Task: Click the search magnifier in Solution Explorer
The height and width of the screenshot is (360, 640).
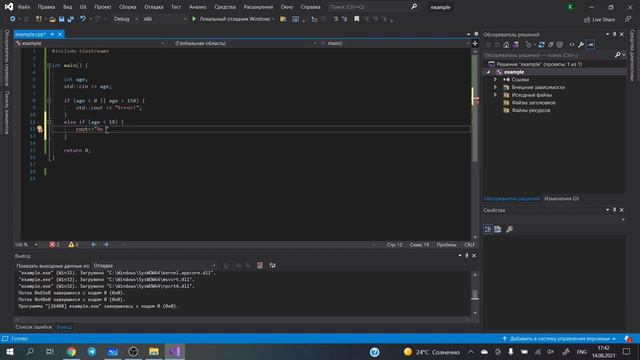Action: point(618,55)
